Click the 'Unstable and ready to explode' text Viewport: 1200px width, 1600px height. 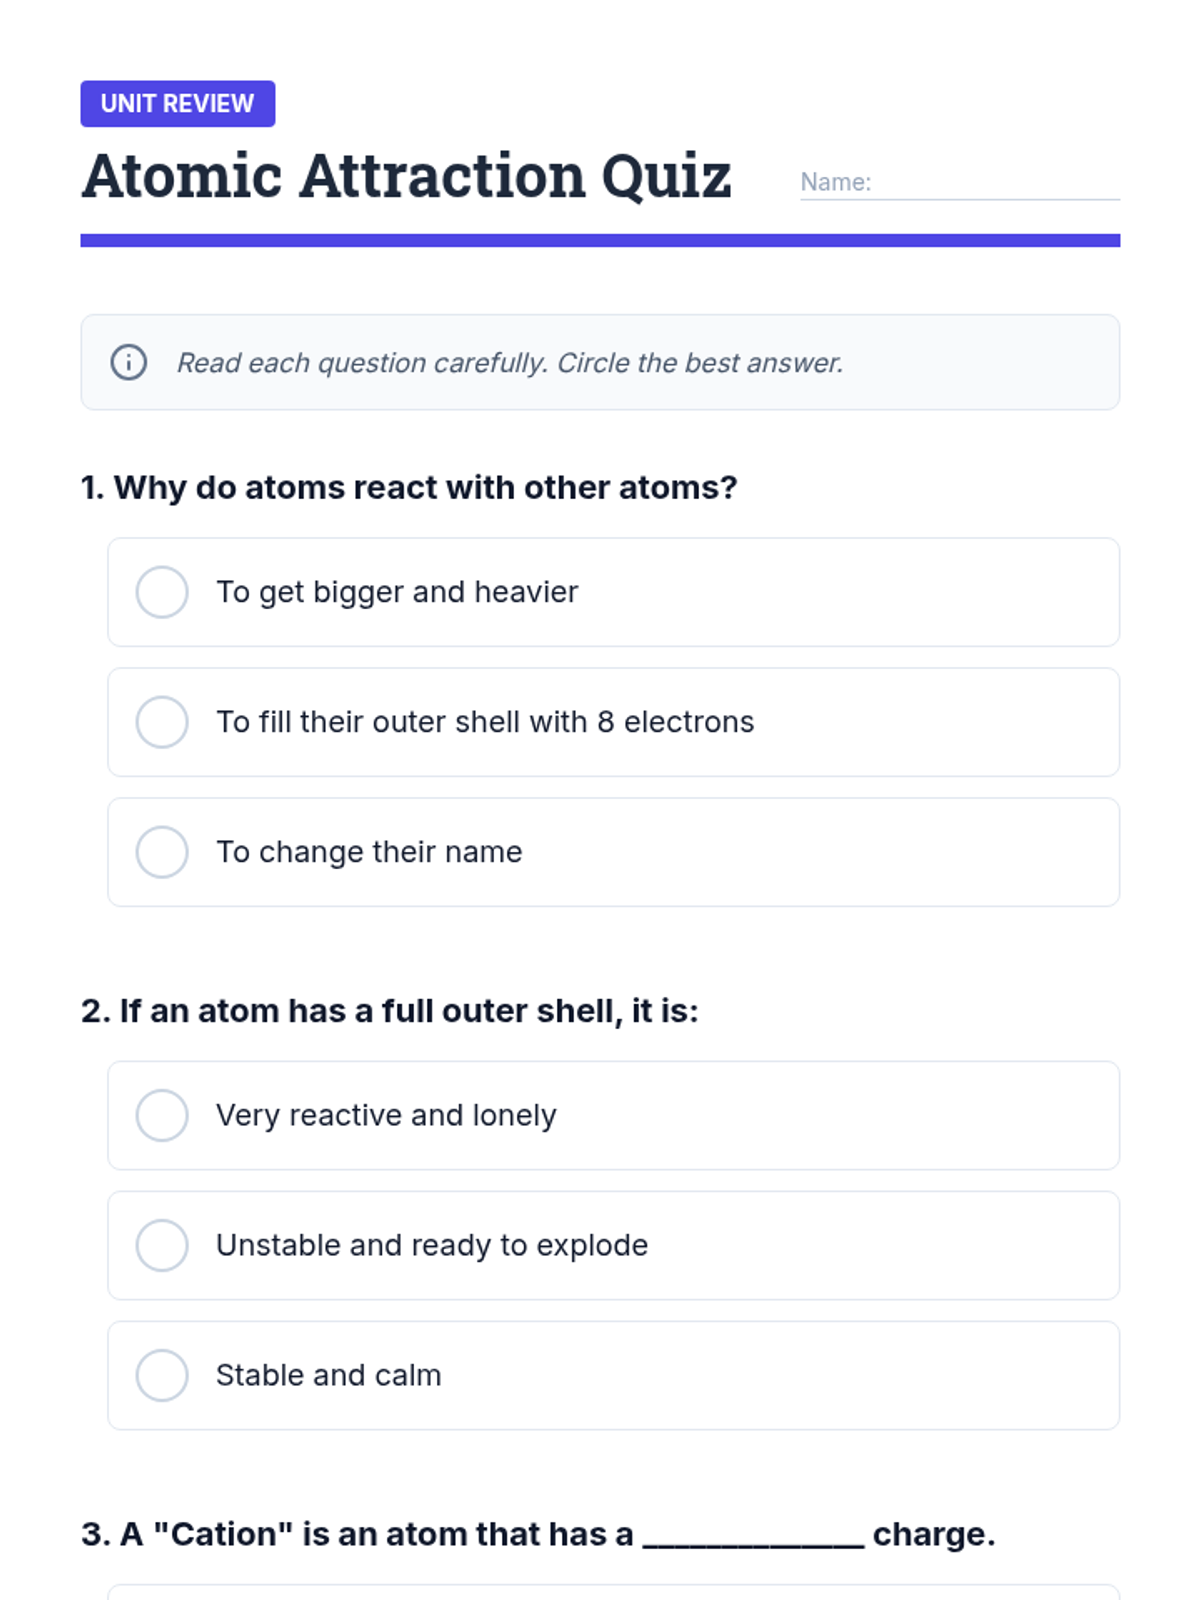point(432,1245)
